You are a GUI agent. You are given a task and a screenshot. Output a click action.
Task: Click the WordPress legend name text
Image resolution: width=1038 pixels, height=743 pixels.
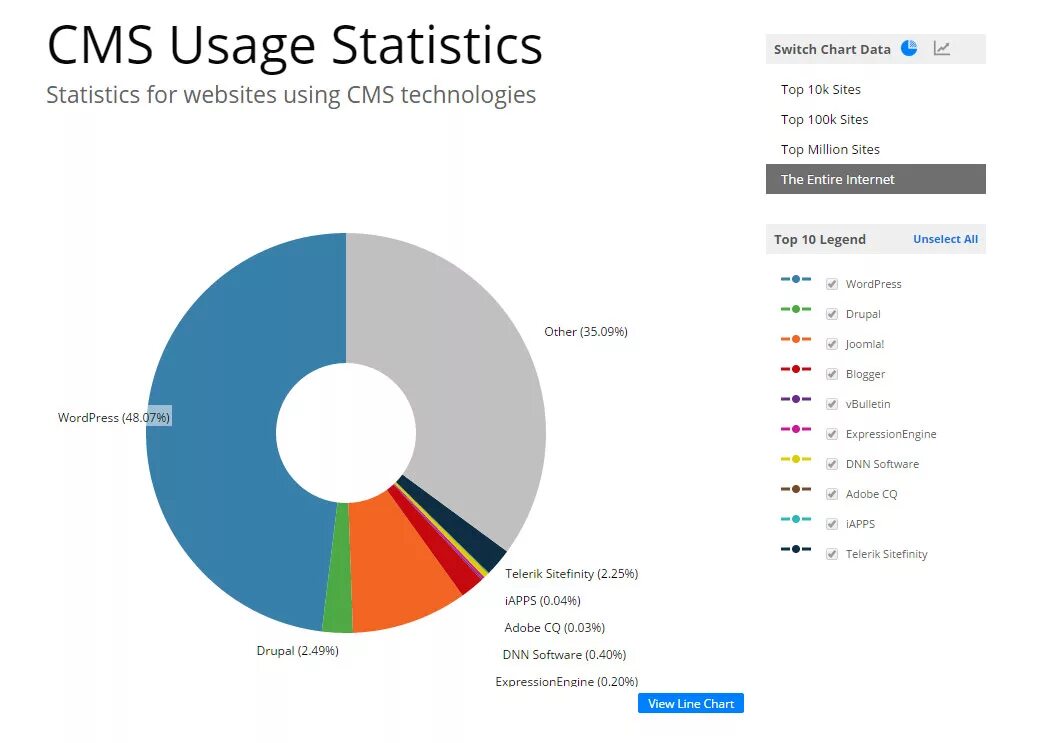[873, 284]
